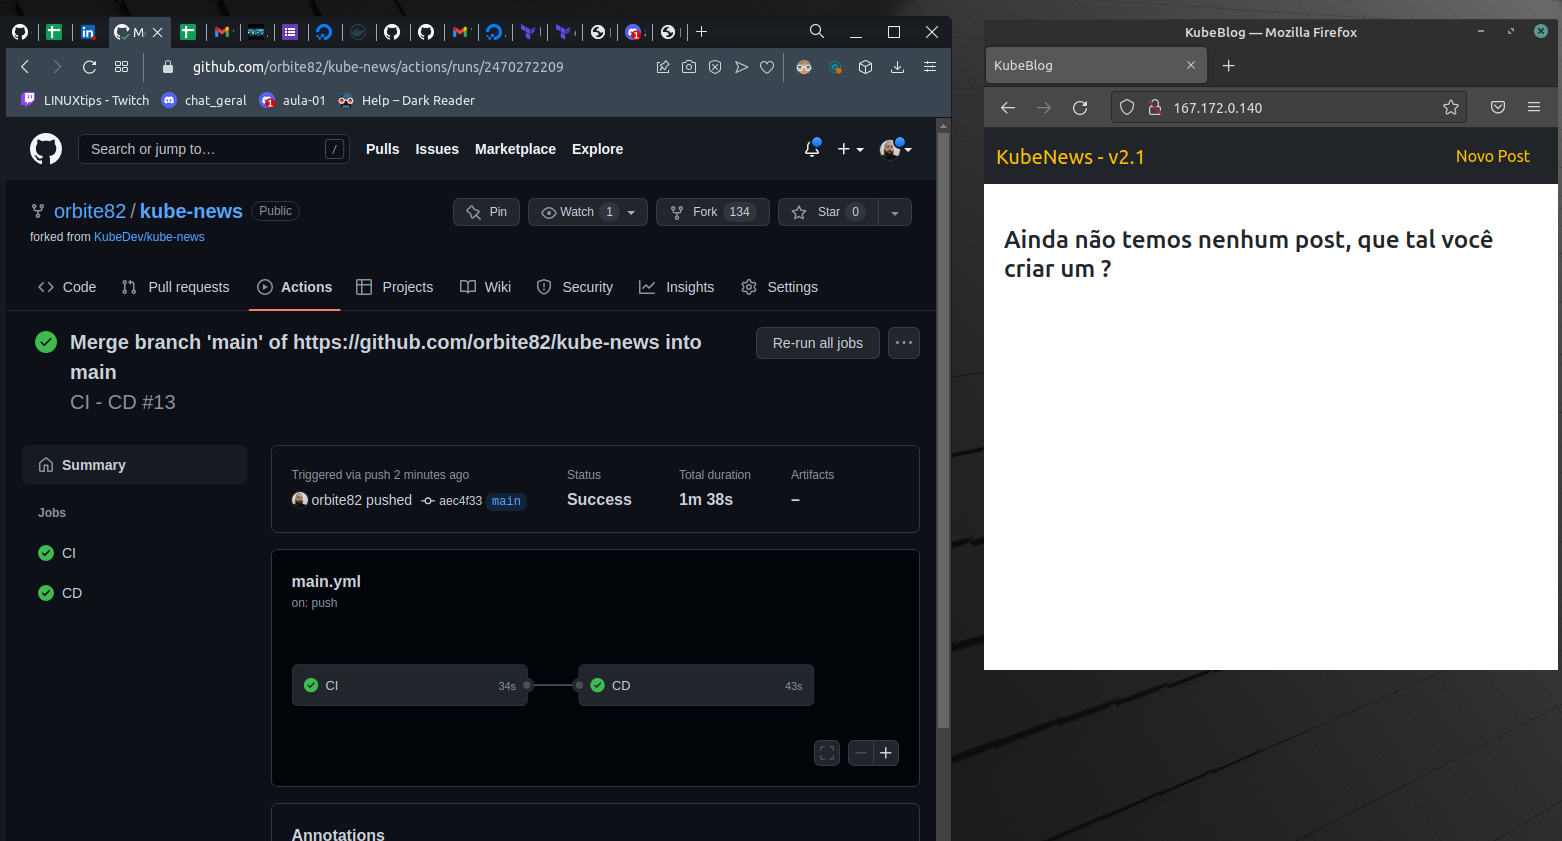1562x841 pixels.
Task: Open chat_geral Discord bookmark
Action: click(204, 100)
